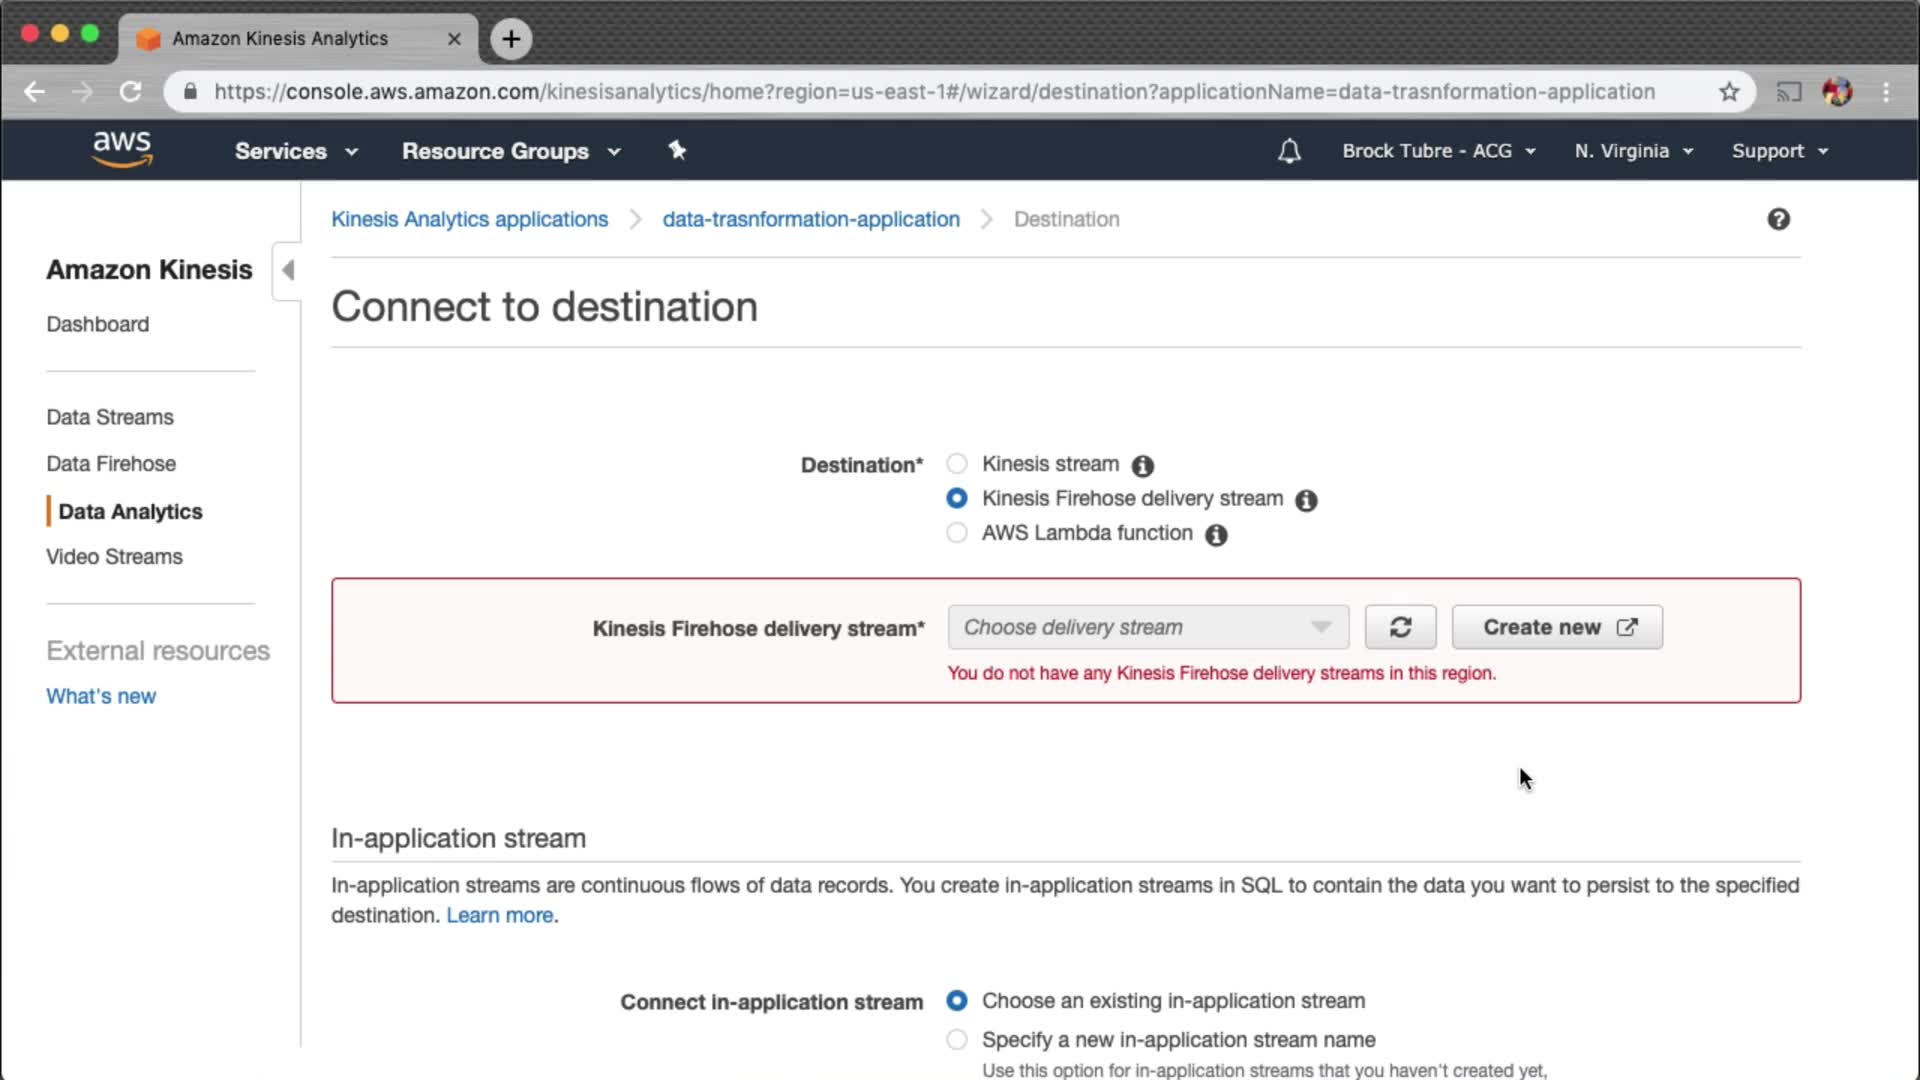Open the notifications bell icon
Image resolution: width=1920 pixels, height=1080 pixels.
(1289, 151)
